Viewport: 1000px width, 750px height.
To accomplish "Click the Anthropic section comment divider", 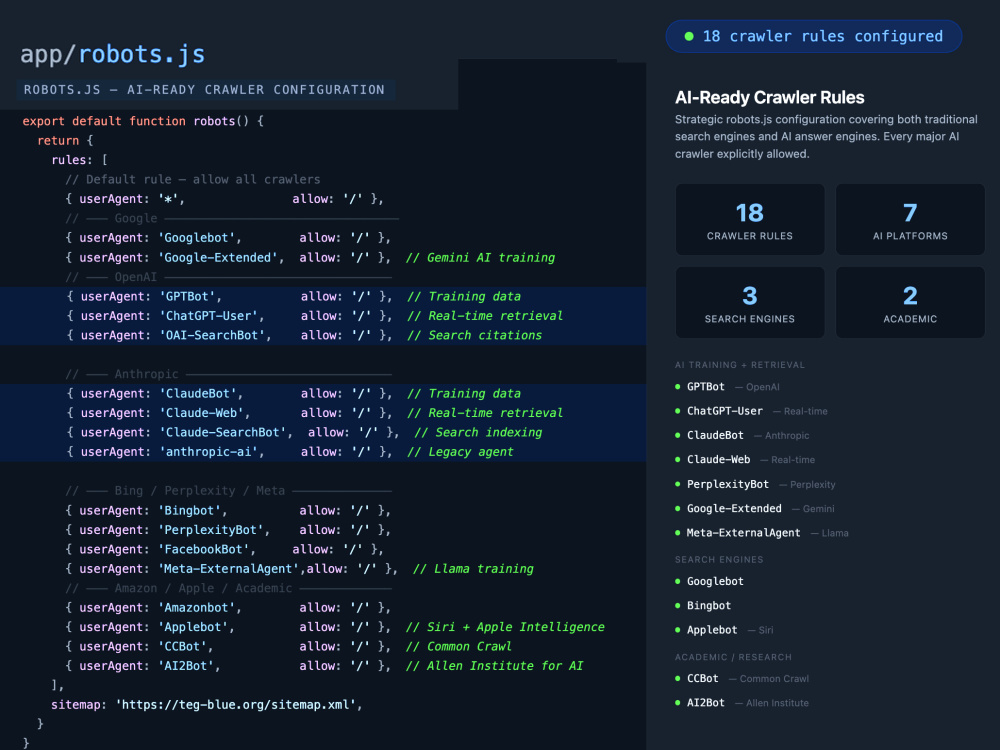I will [228, 374].
